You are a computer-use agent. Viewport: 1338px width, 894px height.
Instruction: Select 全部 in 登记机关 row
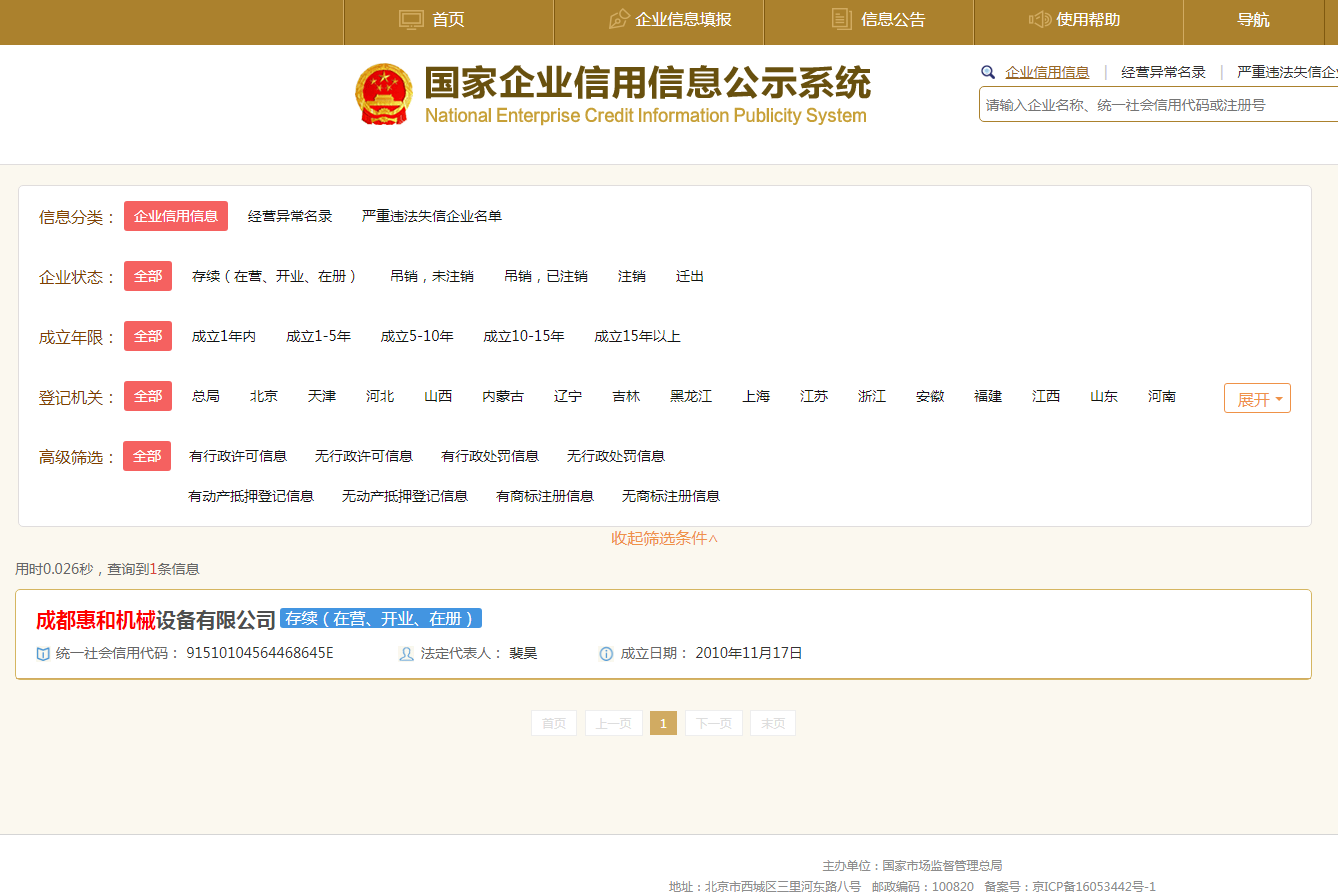148,396
